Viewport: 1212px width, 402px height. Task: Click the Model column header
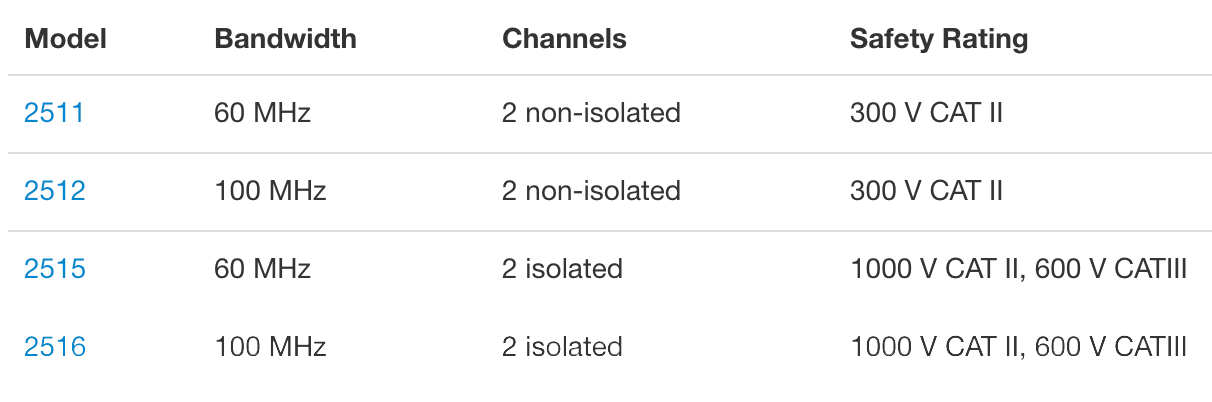point(66,39)
